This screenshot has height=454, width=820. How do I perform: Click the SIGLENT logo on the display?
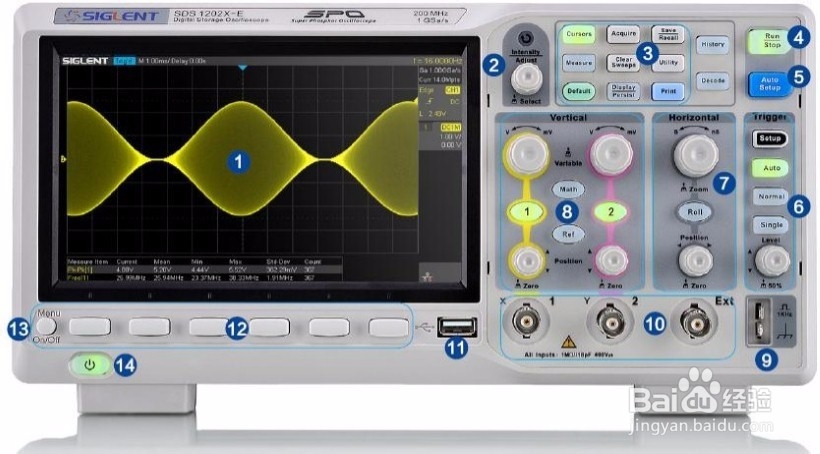pos(85,61)
